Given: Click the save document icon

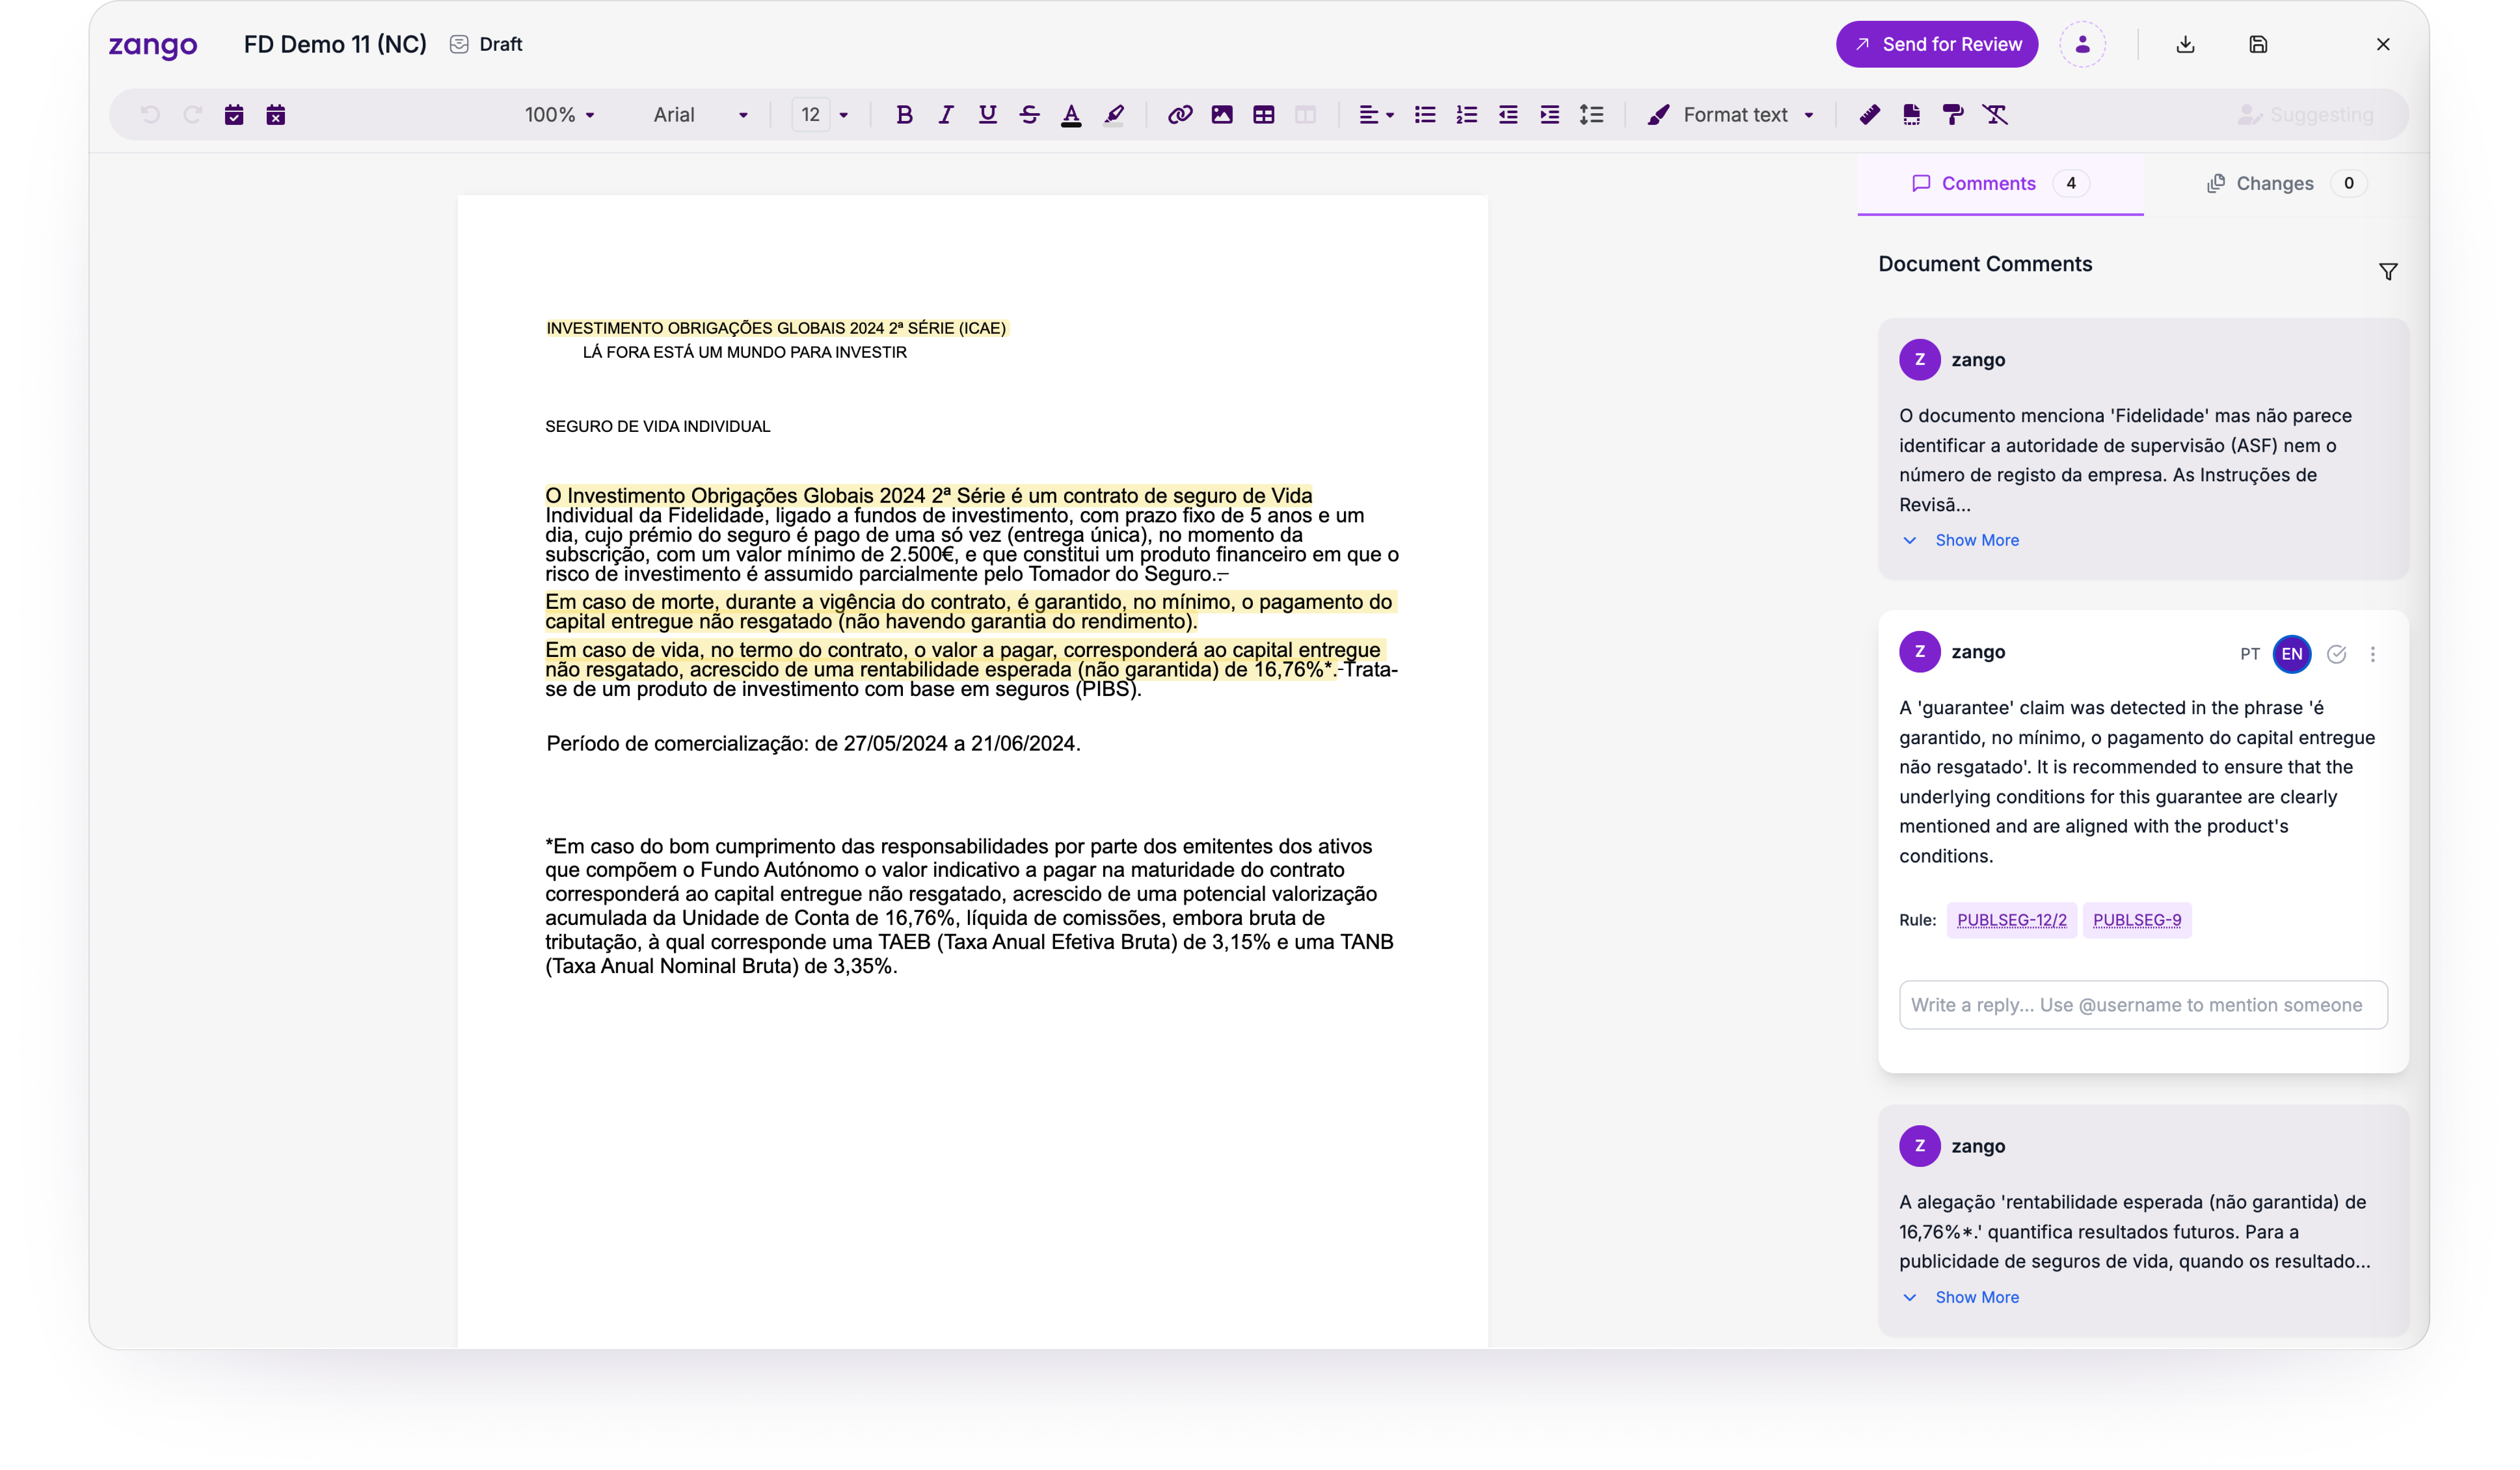Looking at the screenshot, I should pos(2258,44).
